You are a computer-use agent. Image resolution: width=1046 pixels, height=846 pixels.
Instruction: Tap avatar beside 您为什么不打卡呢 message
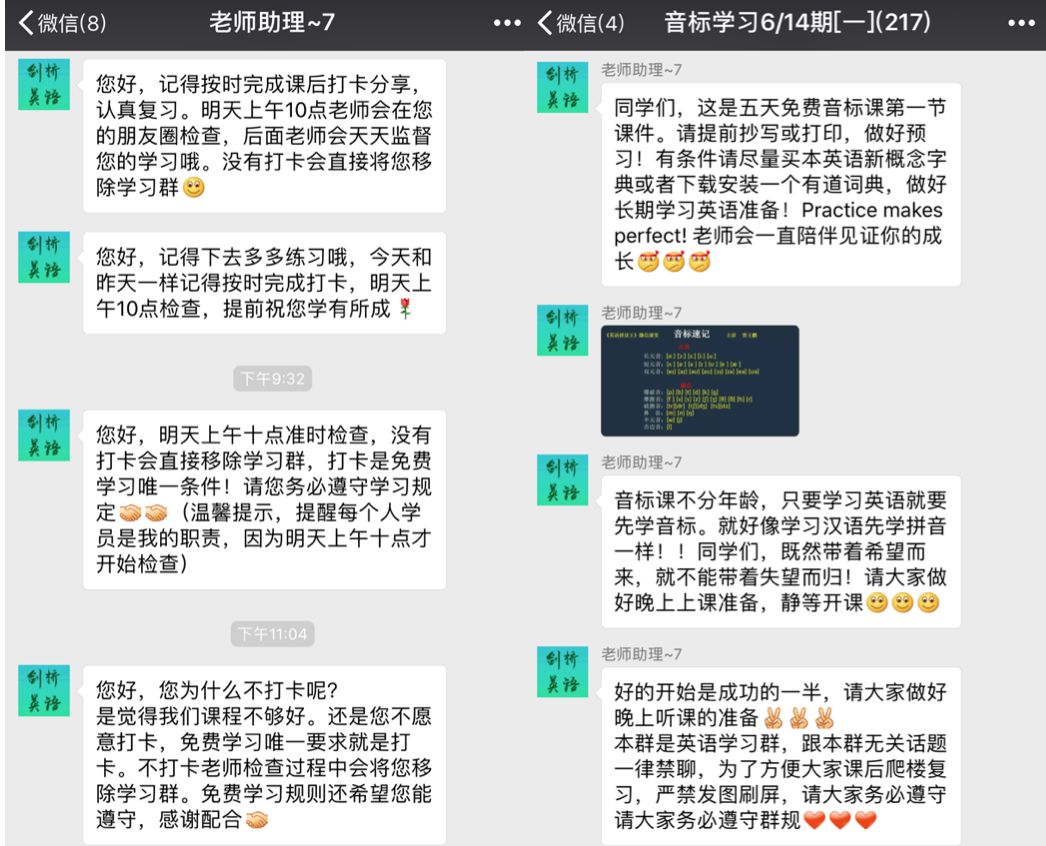(44, 691)
